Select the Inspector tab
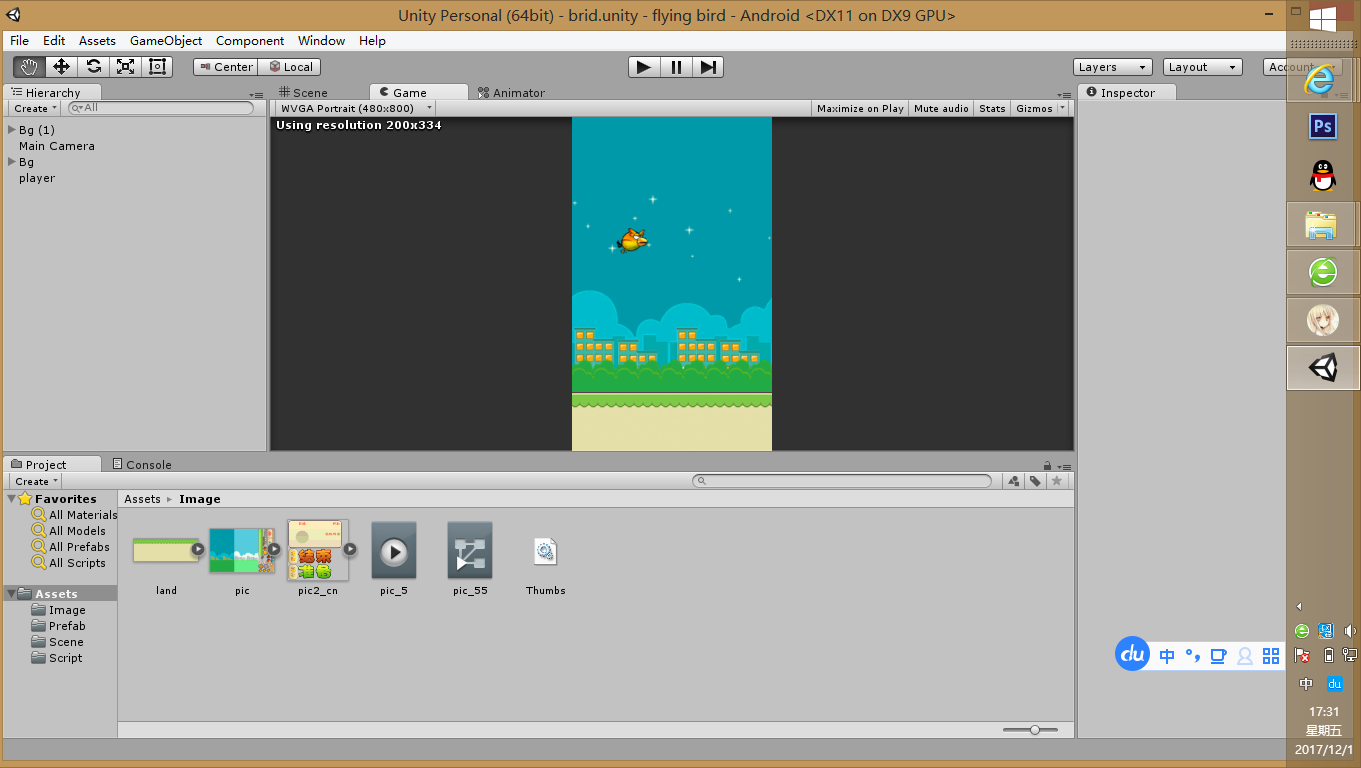 click(x=1127, y=93)
